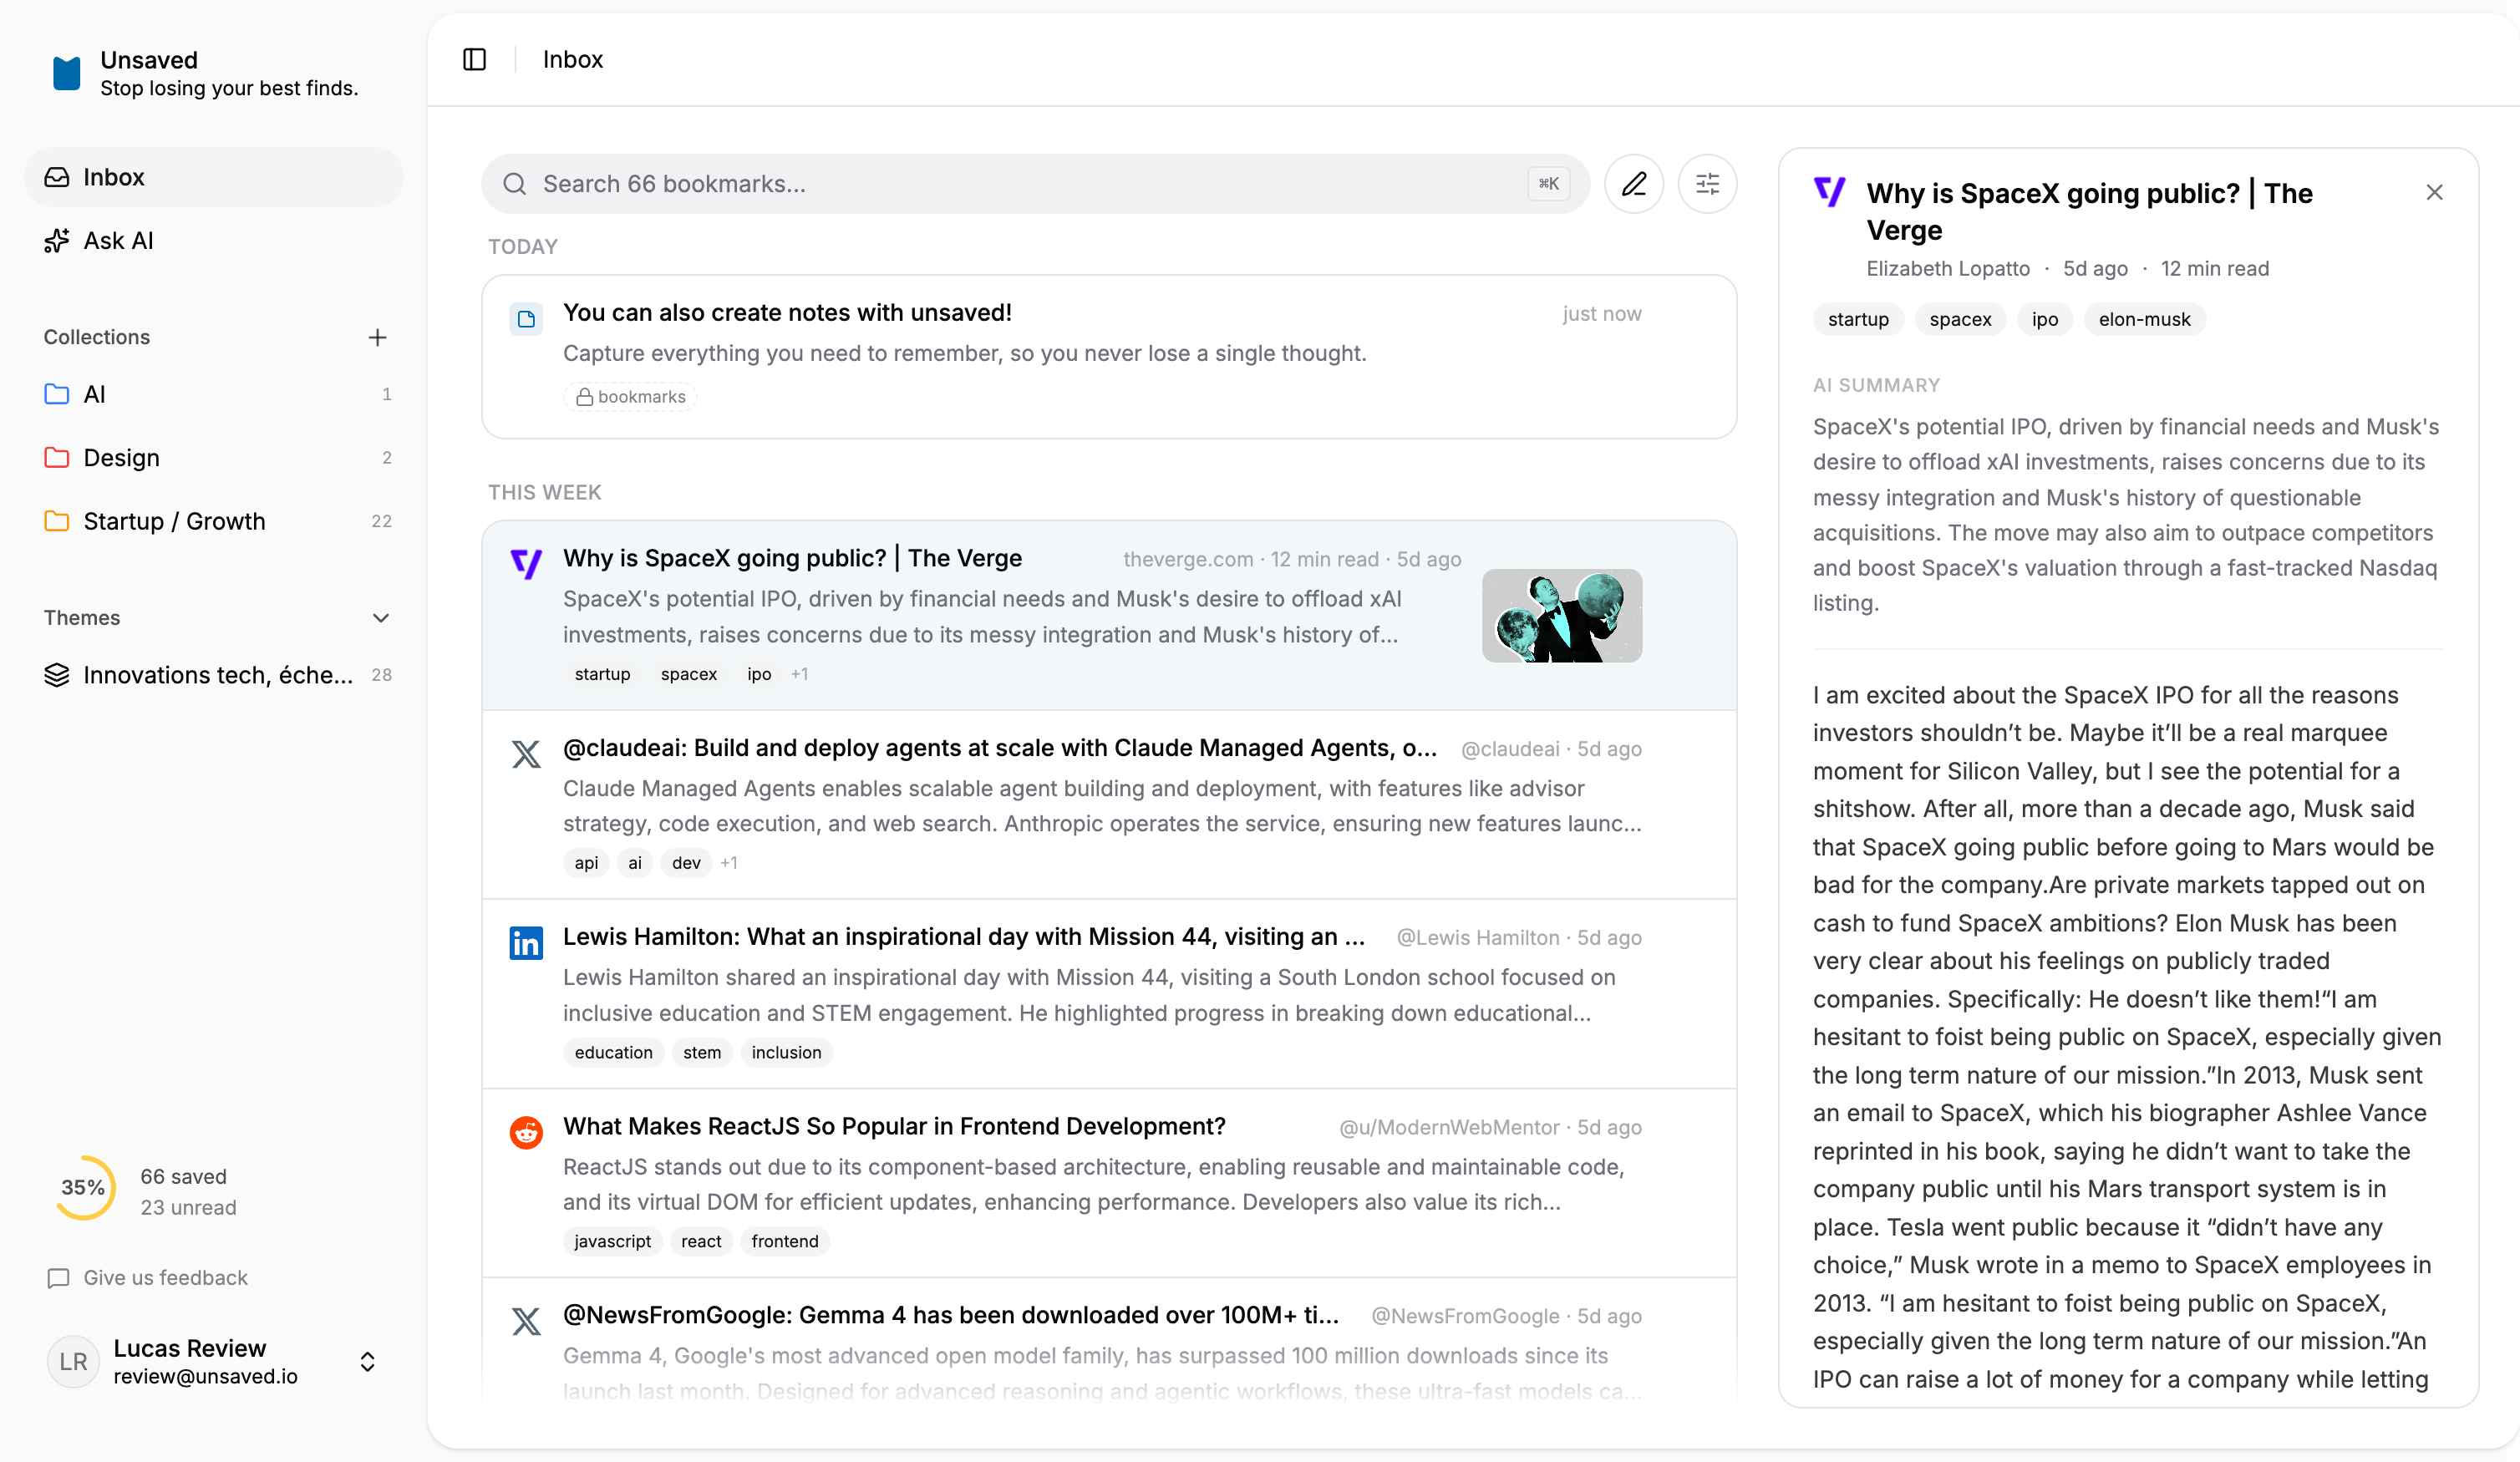Focus the Search 66 bookmarks field
This screenshot has width=2520, height=1462.
point(1036,184)
